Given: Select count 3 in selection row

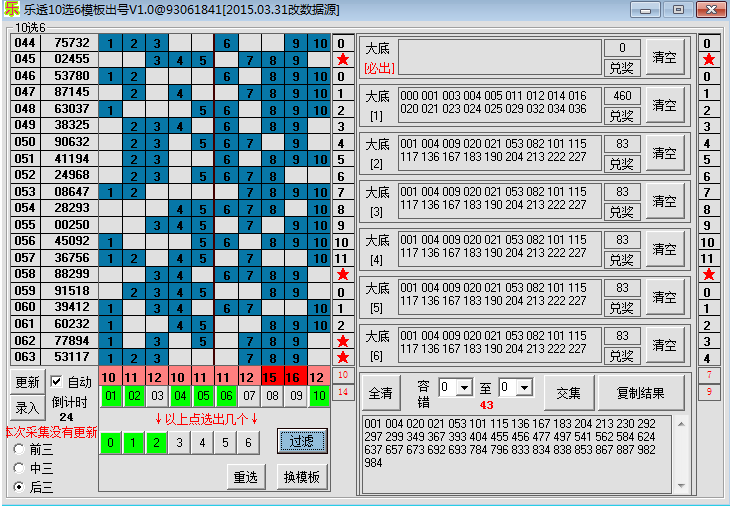Looking at the screenshot, I should (x=179, y=442).
